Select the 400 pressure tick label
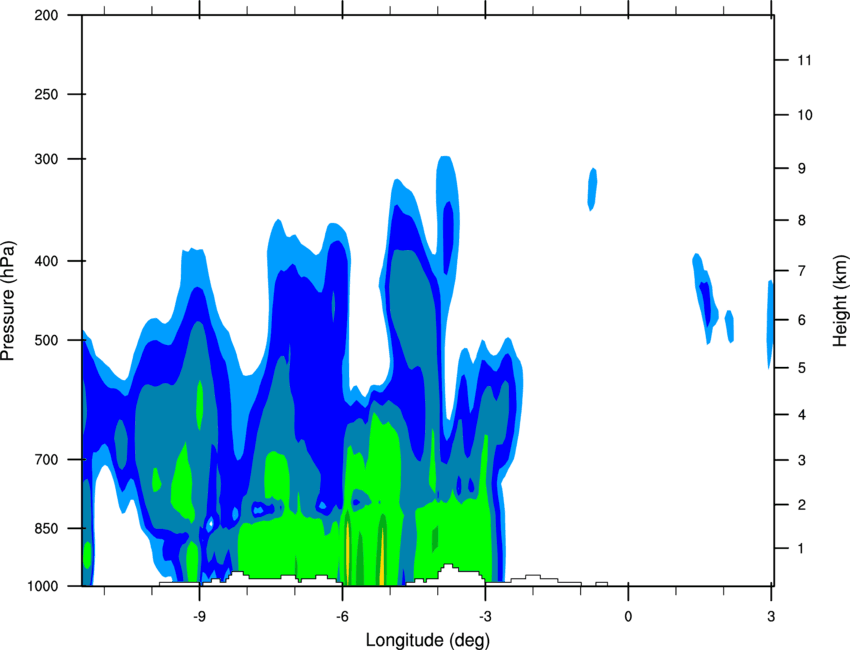Image resolution: width=850 pixels, height=650 pixels. [x=46, y=261]
